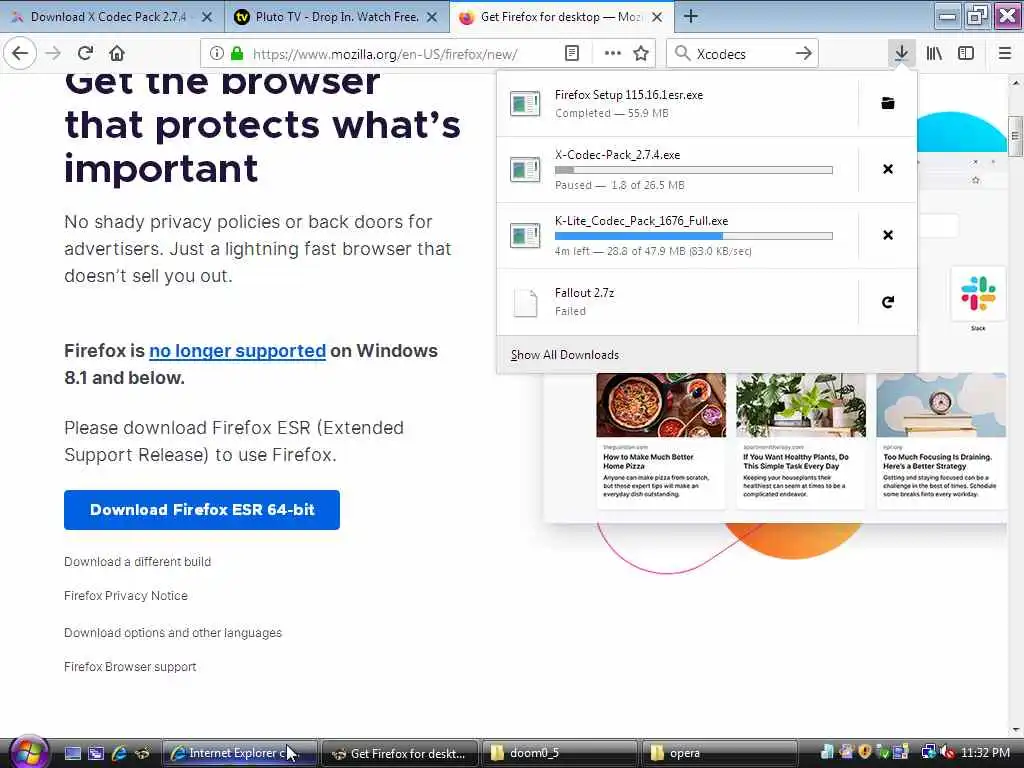Click the Slack icon tile

click(x=978, y=293)
